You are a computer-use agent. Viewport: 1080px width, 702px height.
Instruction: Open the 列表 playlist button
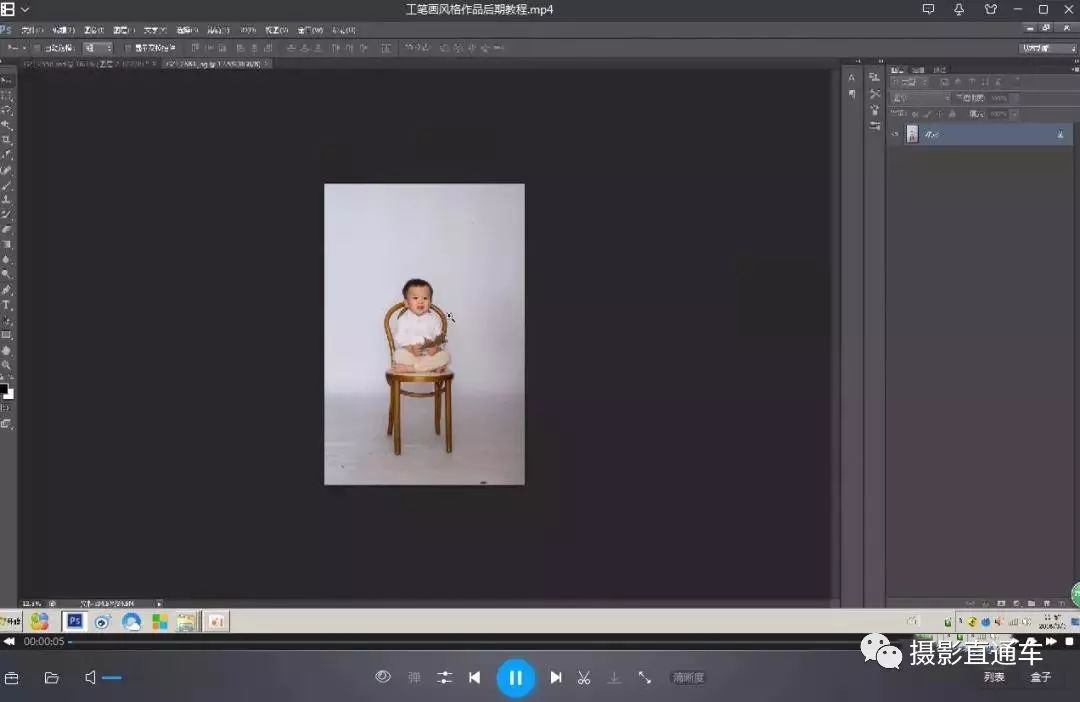pyautogui.click(x=994, y=678)
